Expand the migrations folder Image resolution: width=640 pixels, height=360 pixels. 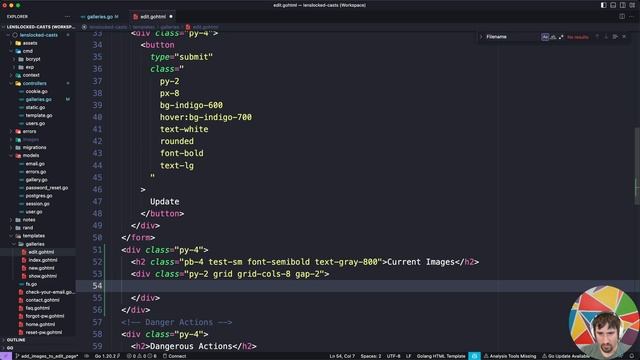[x=34, y=148]
